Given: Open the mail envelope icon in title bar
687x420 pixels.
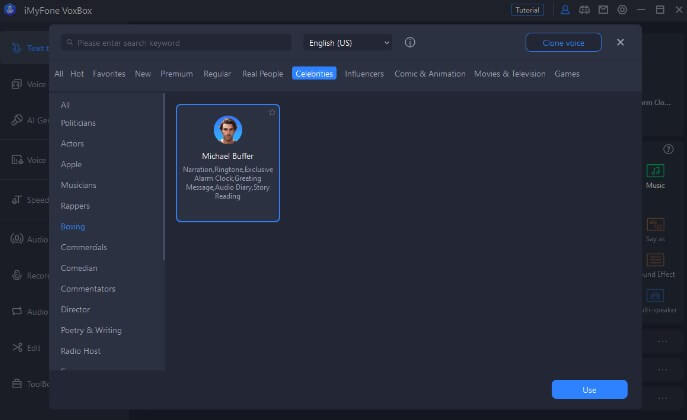Looking at the screenshot, I should tap(603, 10).
